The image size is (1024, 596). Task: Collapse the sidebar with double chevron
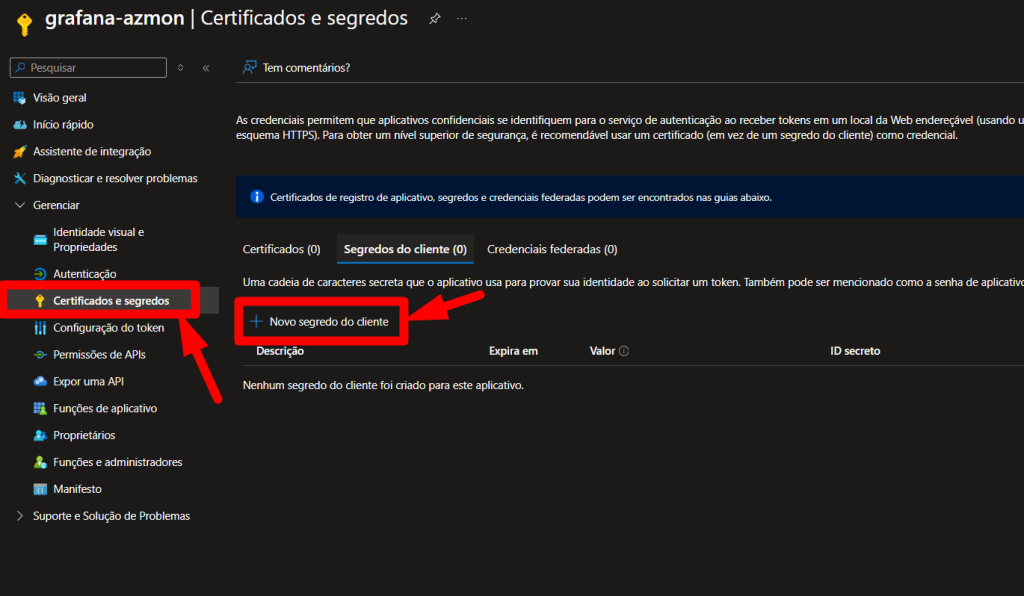pos(206,68)
